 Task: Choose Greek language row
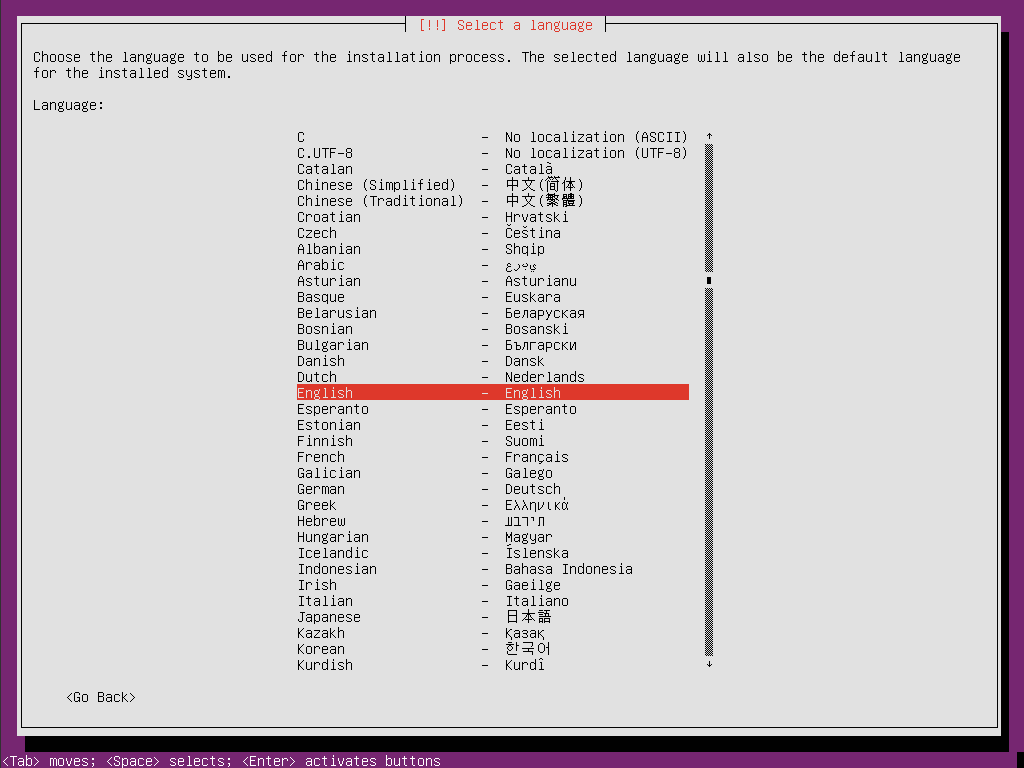(492, 505)
